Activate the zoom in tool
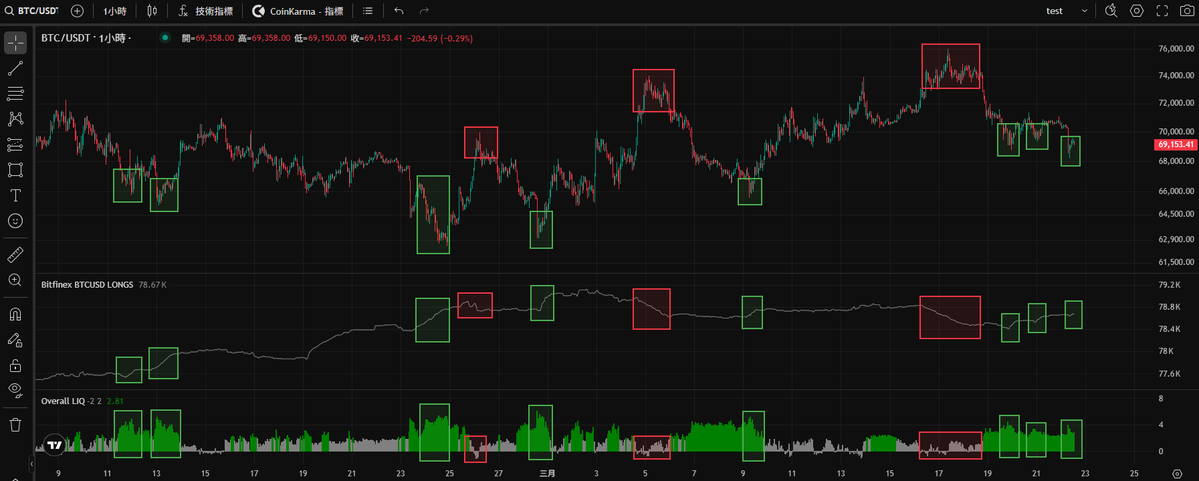The height and width of the screenshot is (481, 1199). (15, 279)
